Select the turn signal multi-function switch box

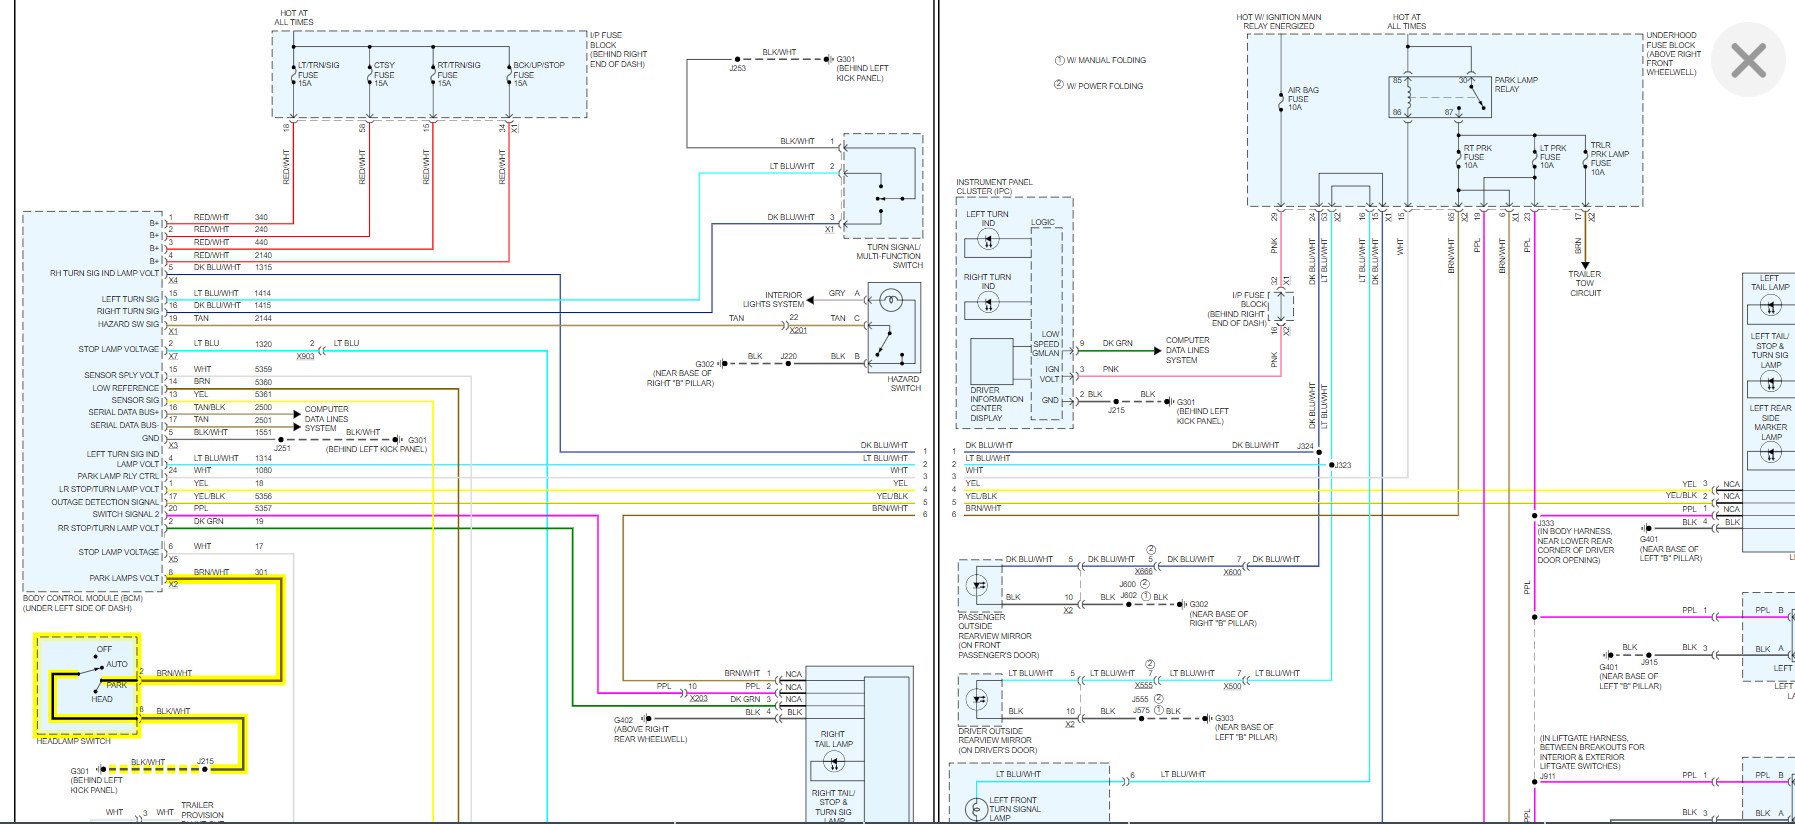click(x=882, y=186)
